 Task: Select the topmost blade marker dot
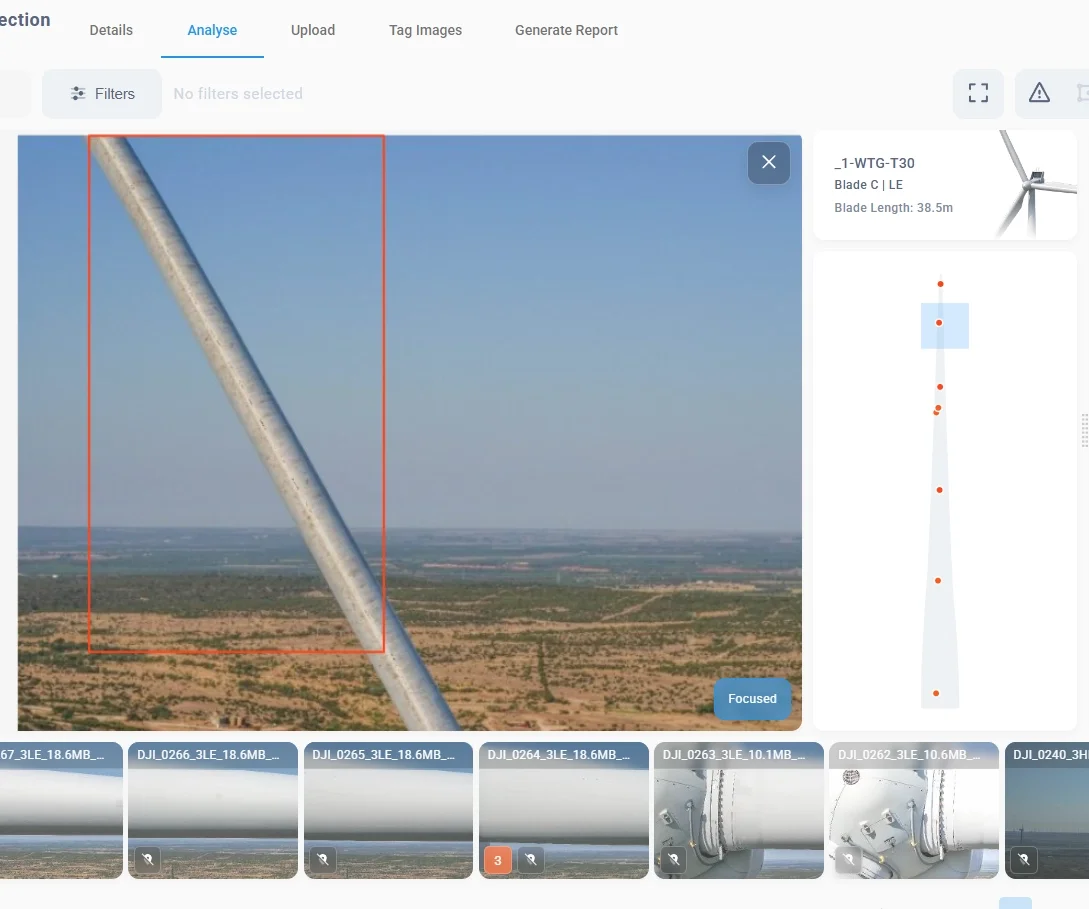click(x=940, y=284)
